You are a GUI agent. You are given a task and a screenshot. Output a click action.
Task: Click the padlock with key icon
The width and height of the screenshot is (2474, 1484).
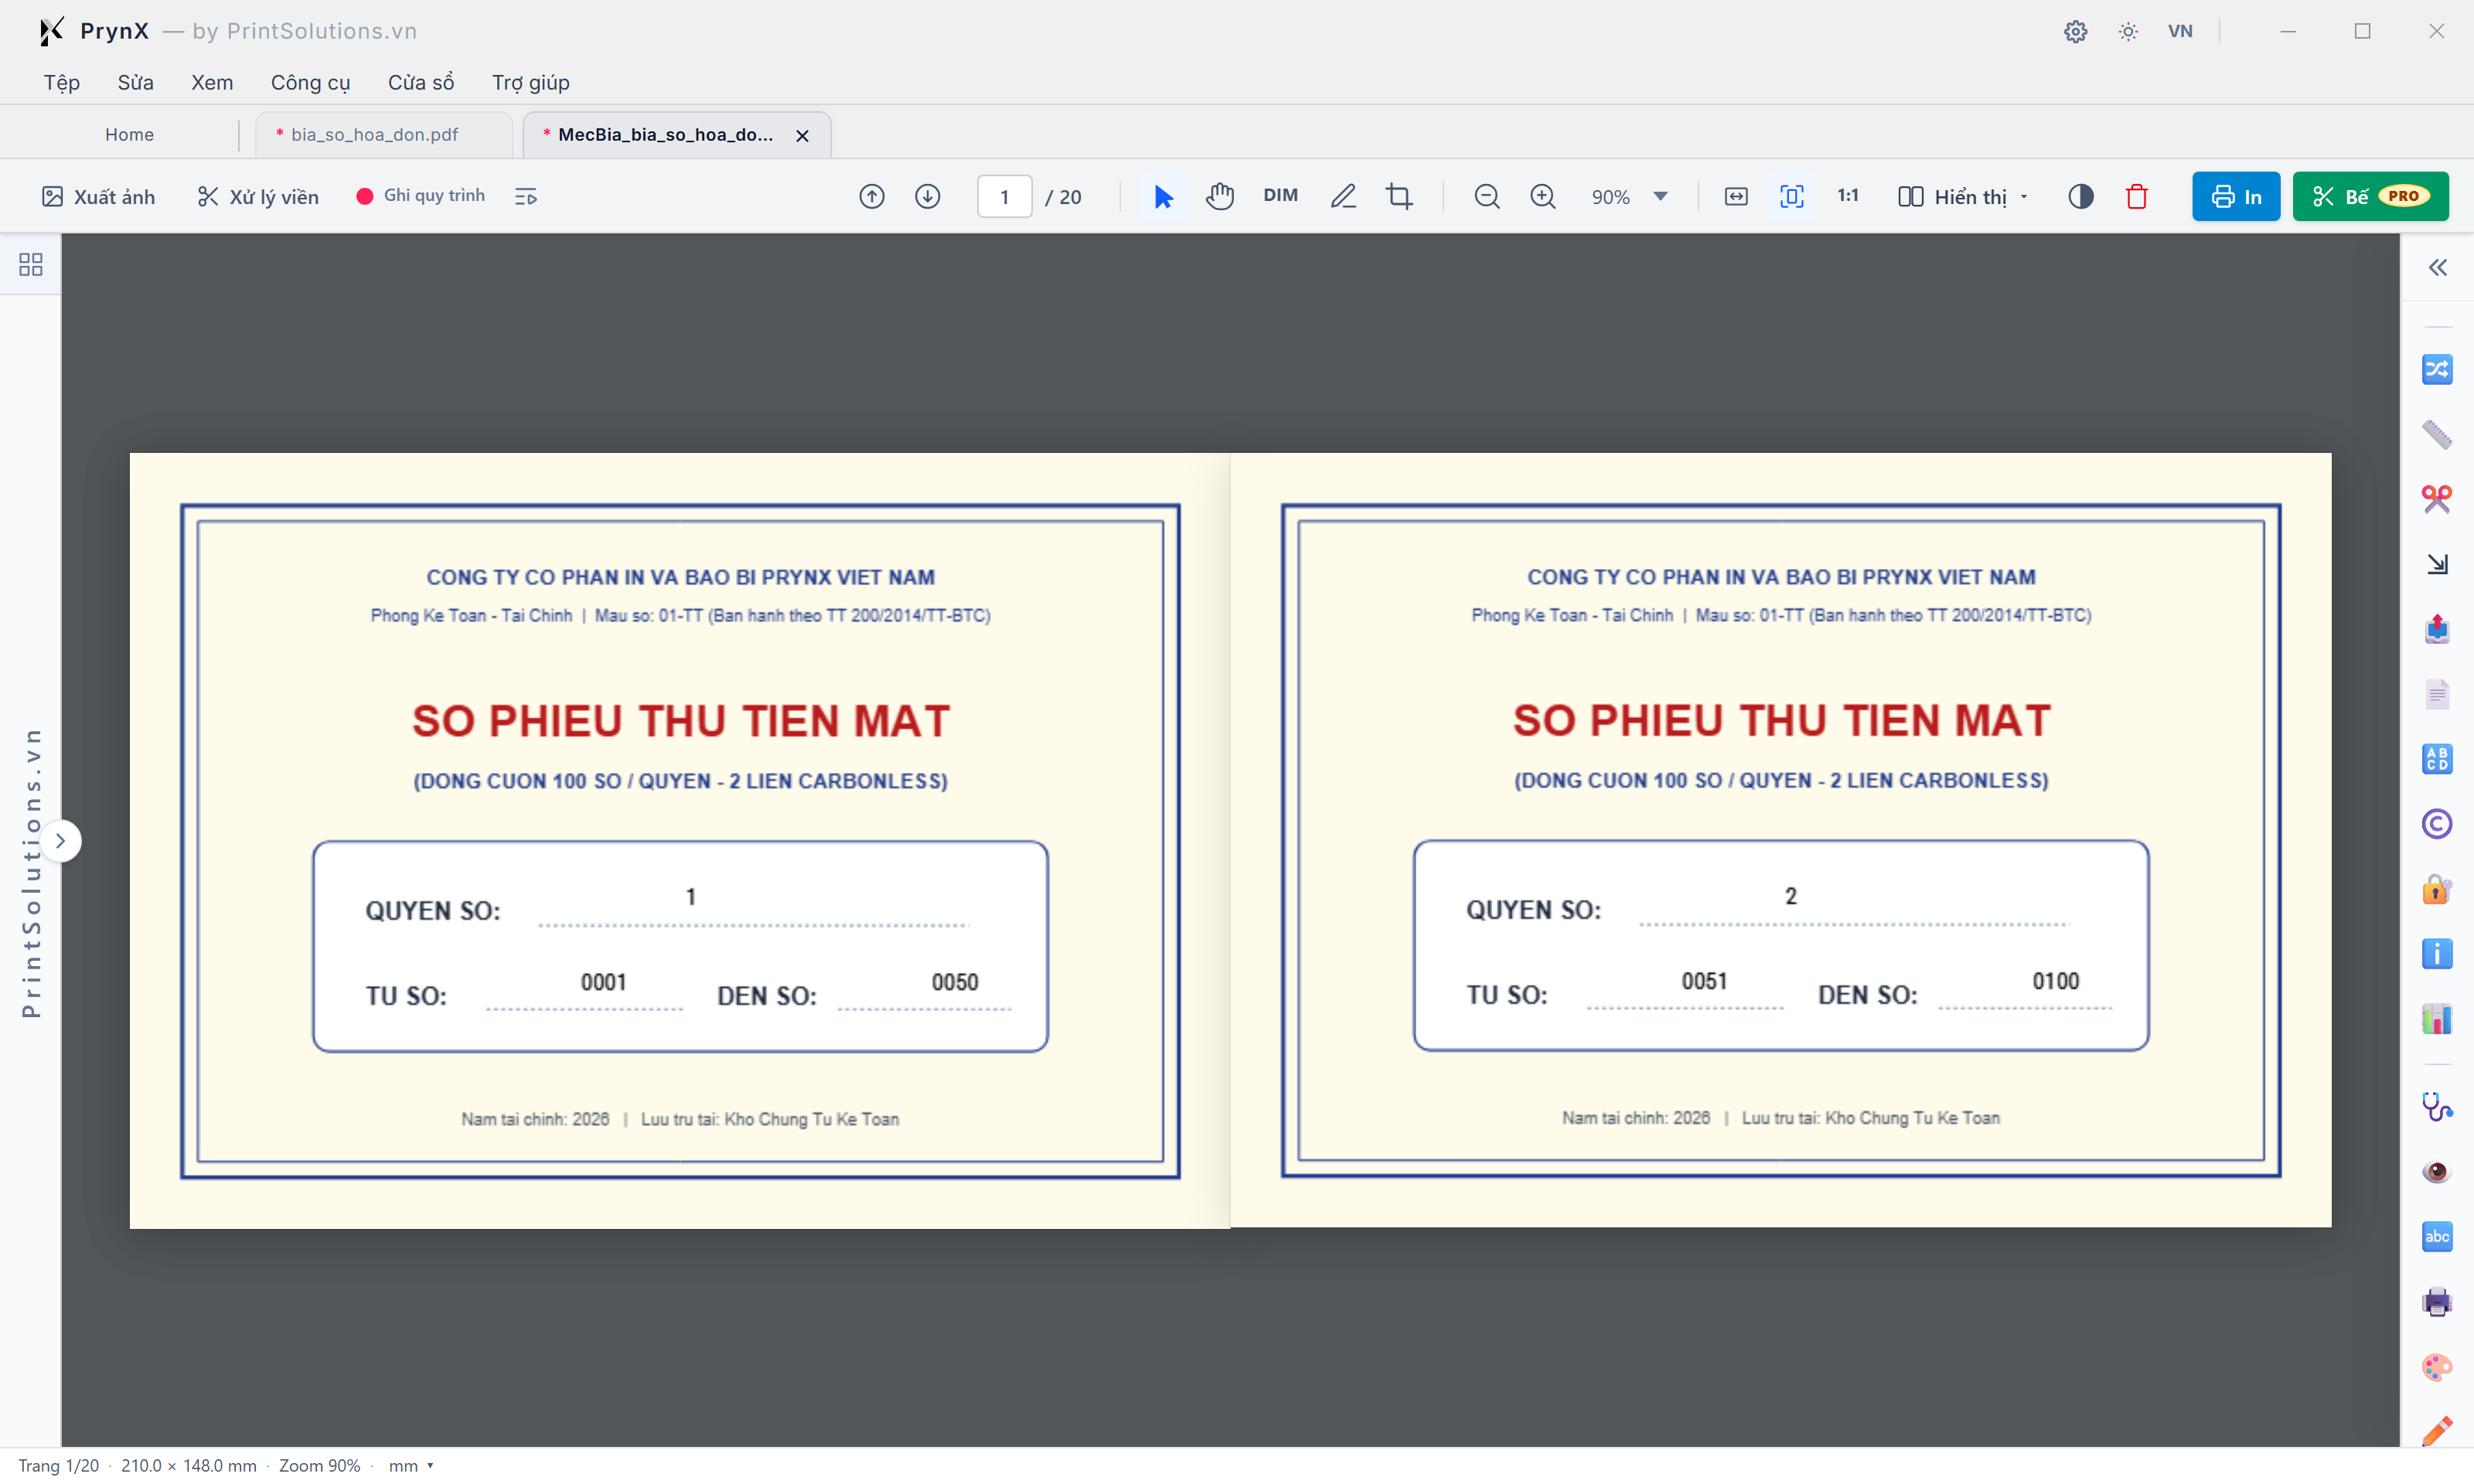tap(2437, 889)
